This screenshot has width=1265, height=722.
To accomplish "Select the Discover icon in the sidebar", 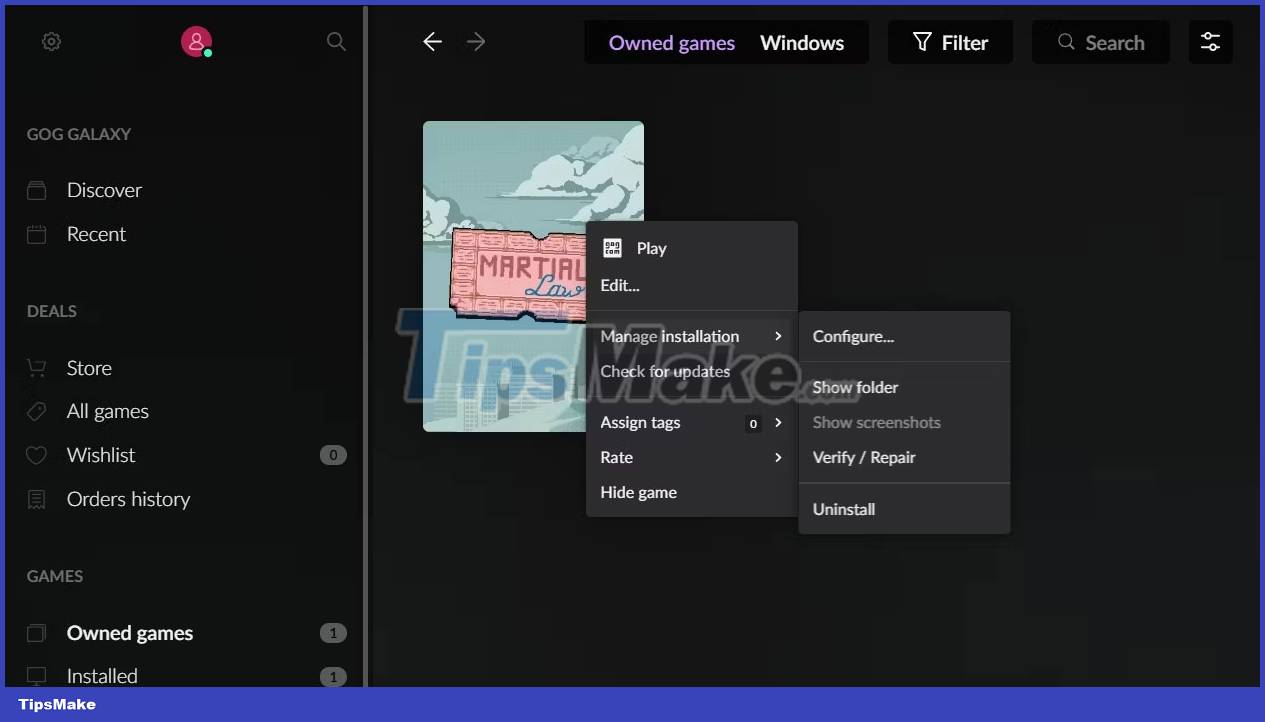I will (37, 189).
